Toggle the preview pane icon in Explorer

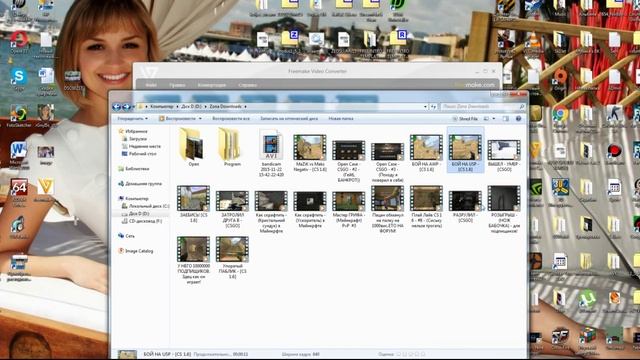[x=506, y=119]
